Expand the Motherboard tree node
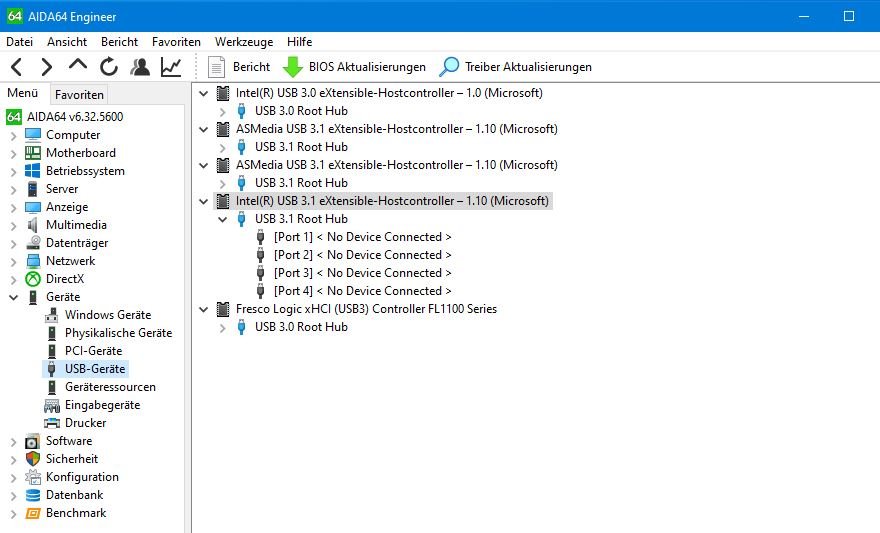Screen dimensions: 880x533 point(13,153)
